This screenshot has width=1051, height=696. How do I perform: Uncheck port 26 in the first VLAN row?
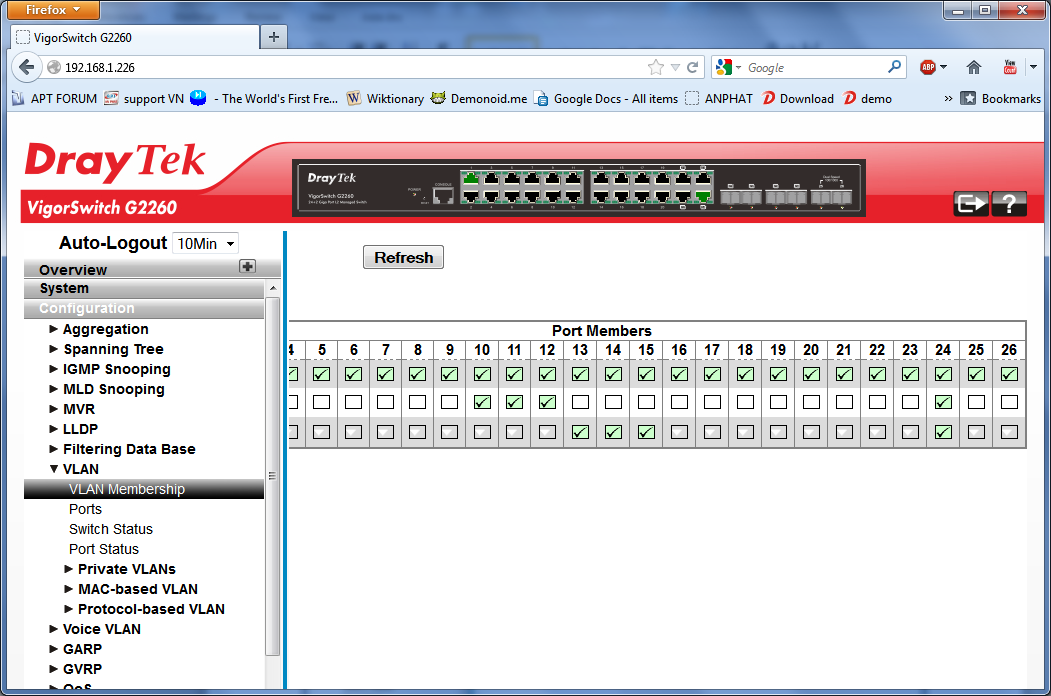[1009, 374]
